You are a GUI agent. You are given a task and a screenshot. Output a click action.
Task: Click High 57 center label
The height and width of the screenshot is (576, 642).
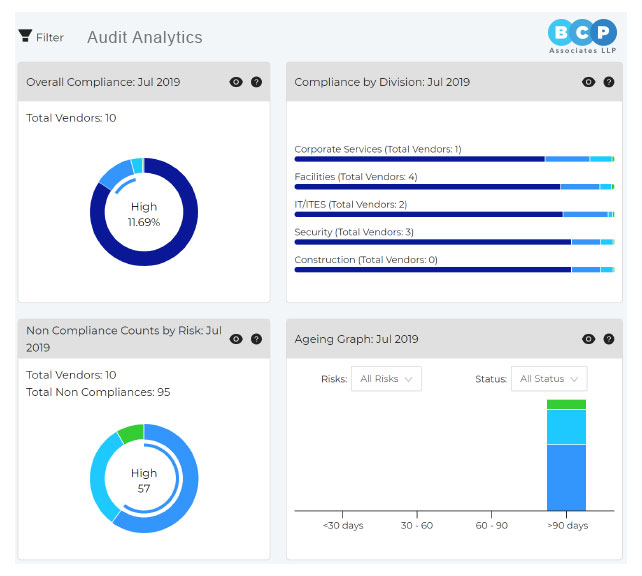(x=144, y=481)
